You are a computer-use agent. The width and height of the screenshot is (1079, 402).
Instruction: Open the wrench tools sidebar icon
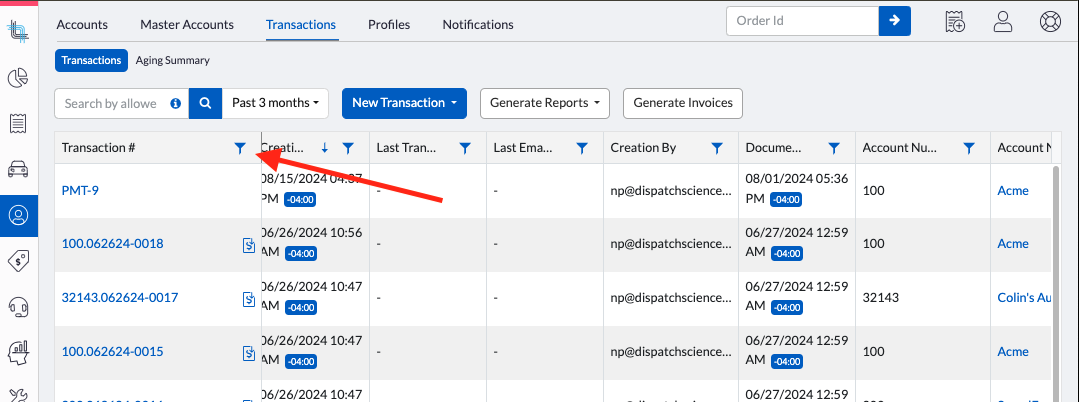coord(18,394)
